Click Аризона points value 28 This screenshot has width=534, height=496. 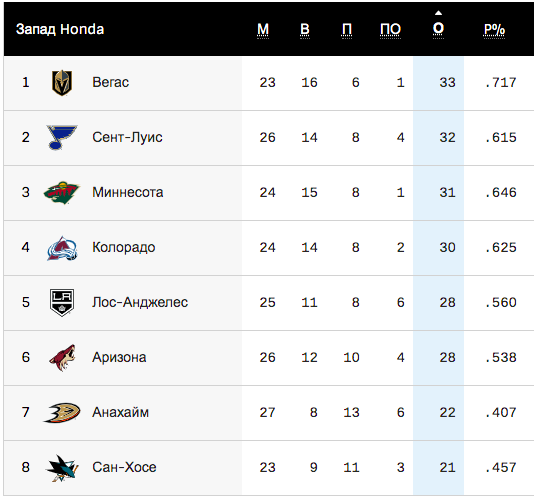(x=447, y=358)
